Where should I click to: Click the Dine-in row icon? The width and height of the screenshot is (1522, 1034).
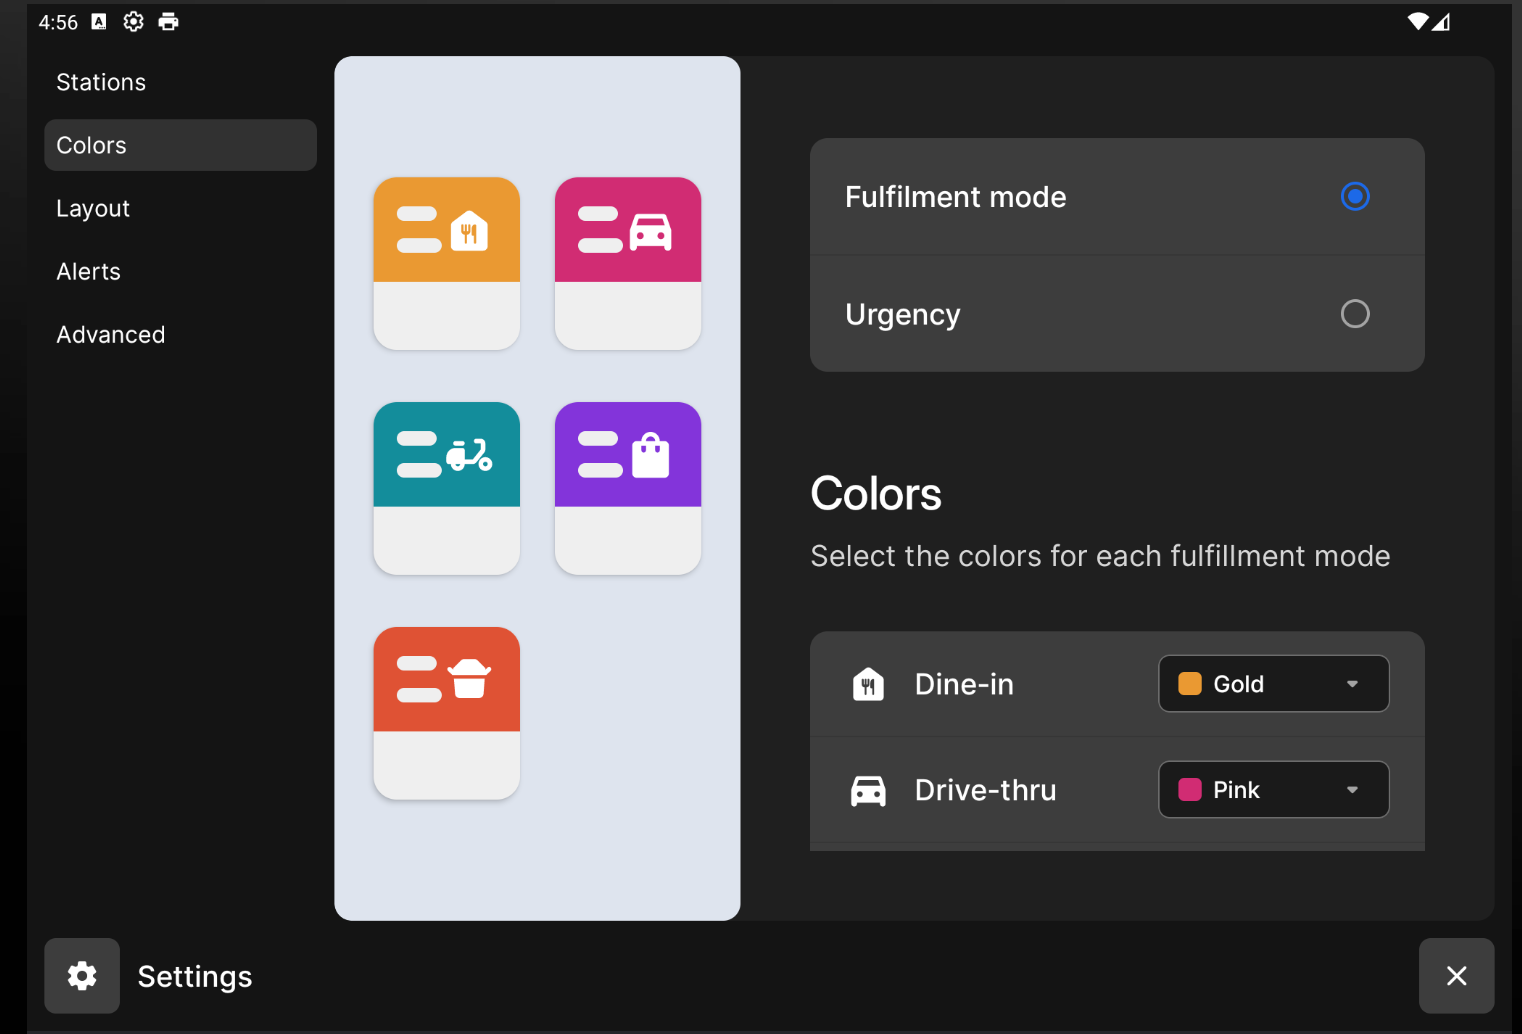[x=868, y=685]
